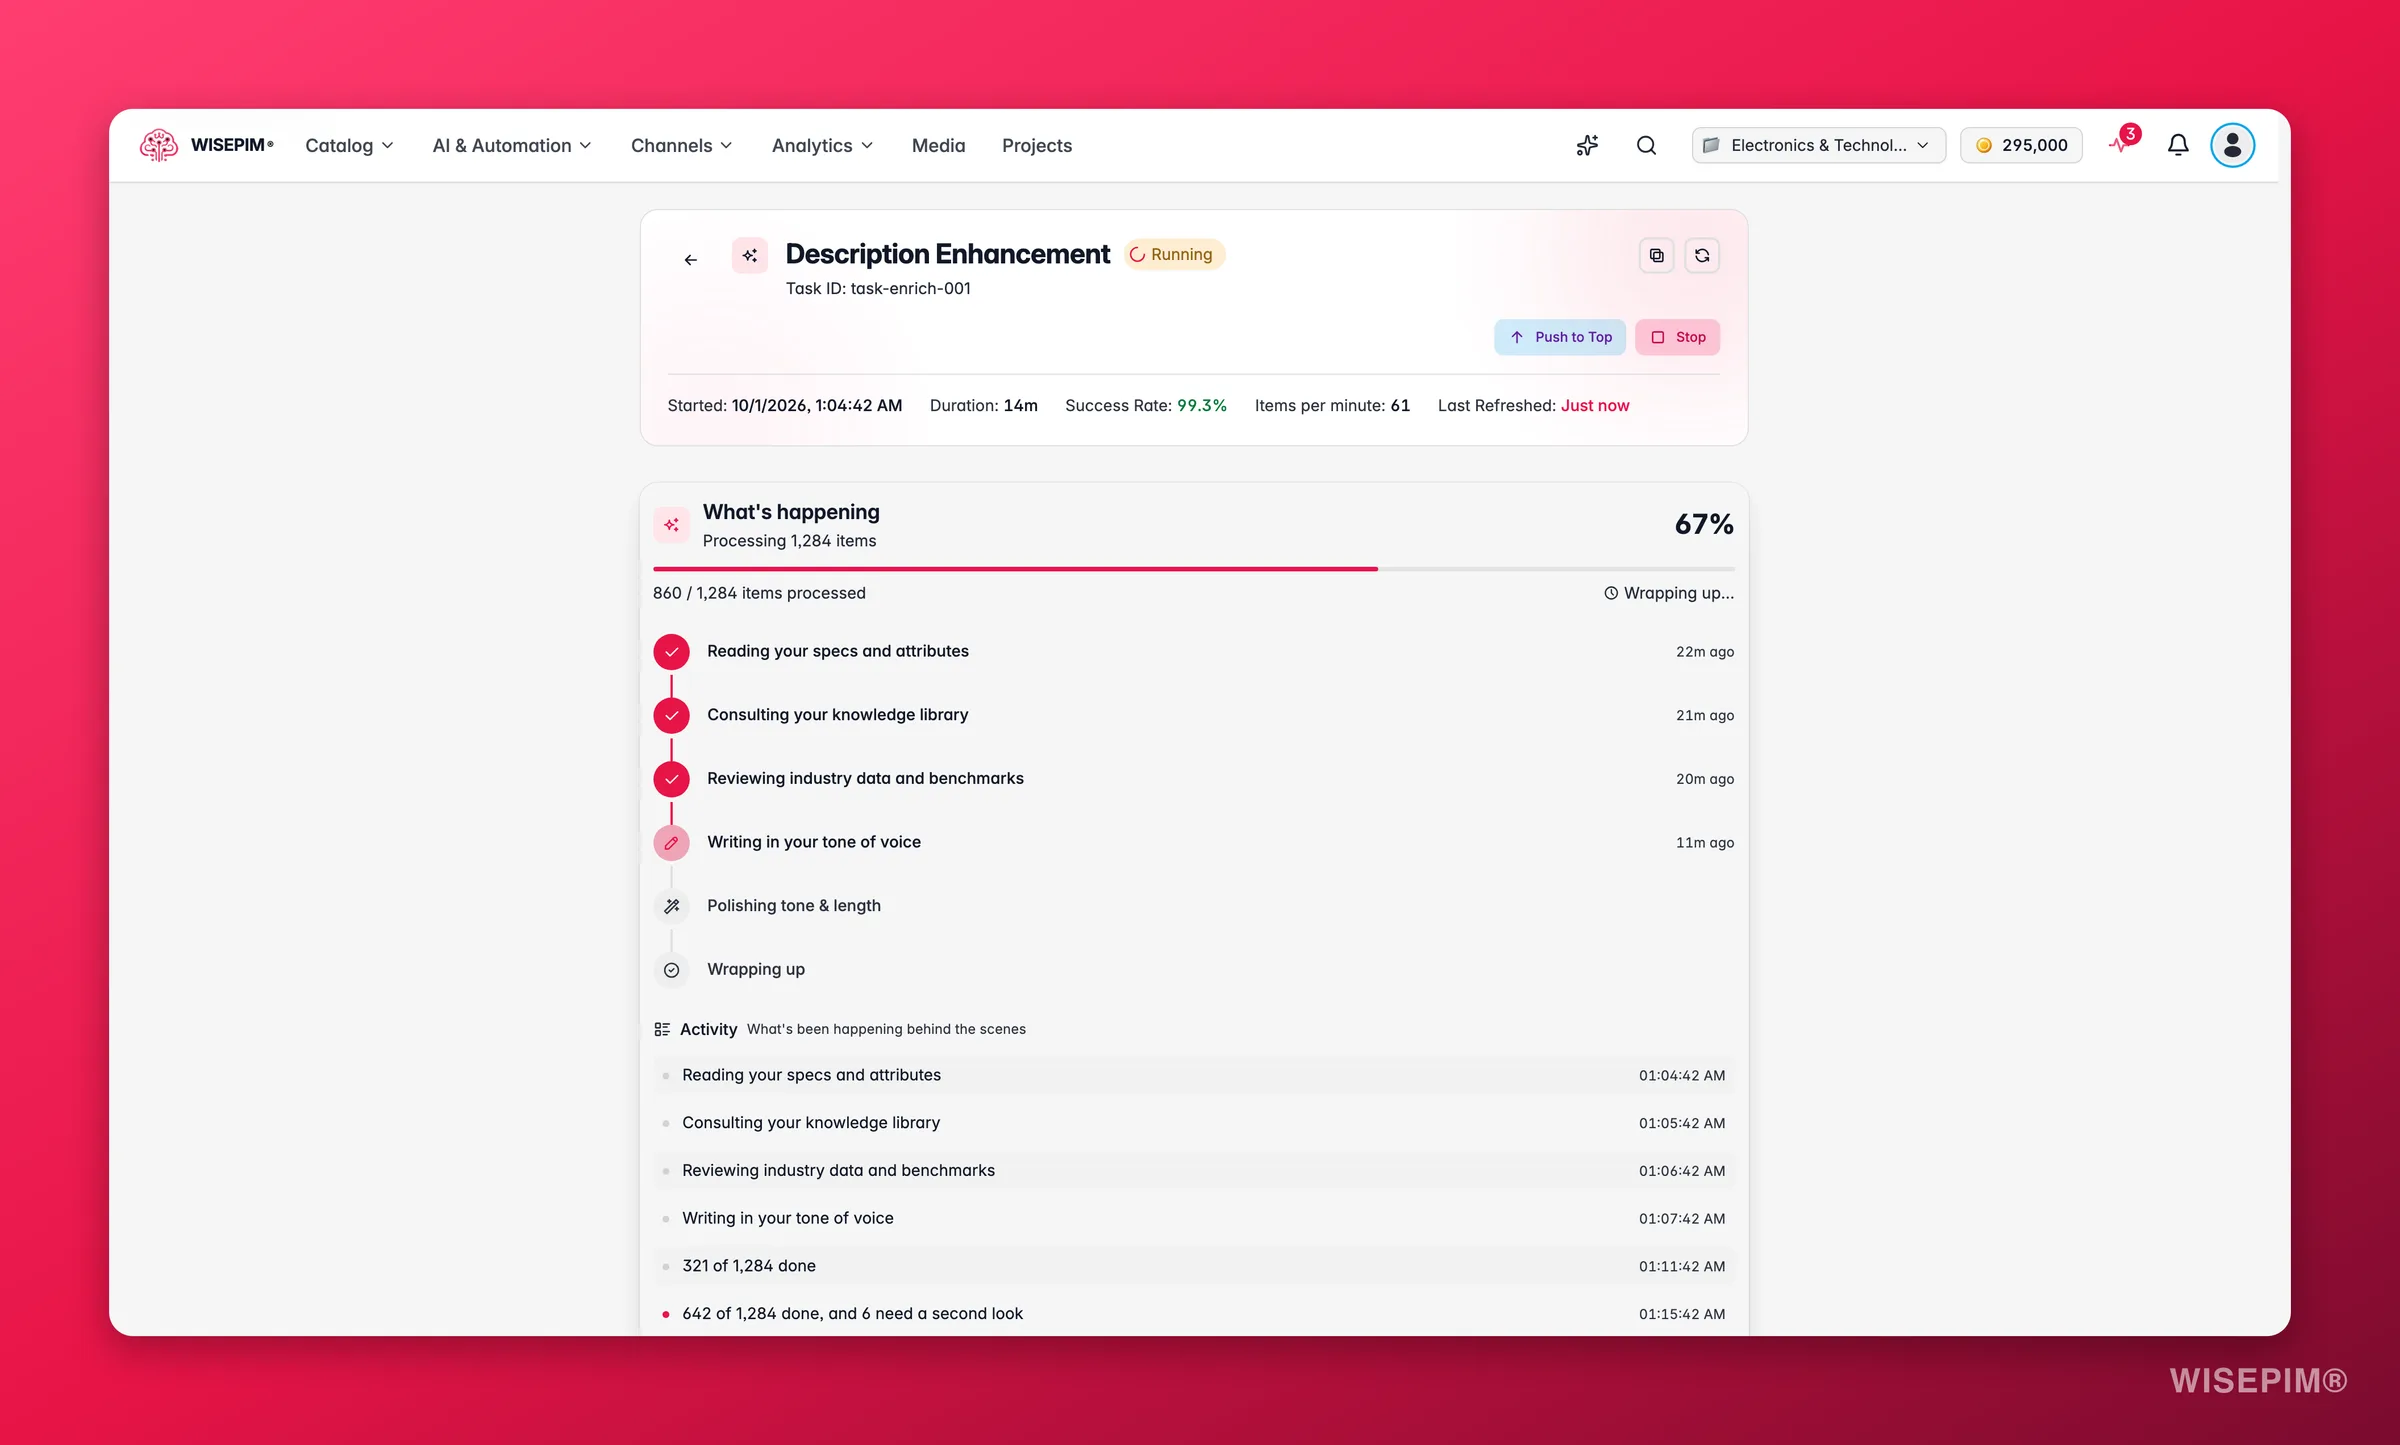Click the 01:04:42 AM activity timestamp
2400x1445 pixels.
[x=1682, y=1076]
